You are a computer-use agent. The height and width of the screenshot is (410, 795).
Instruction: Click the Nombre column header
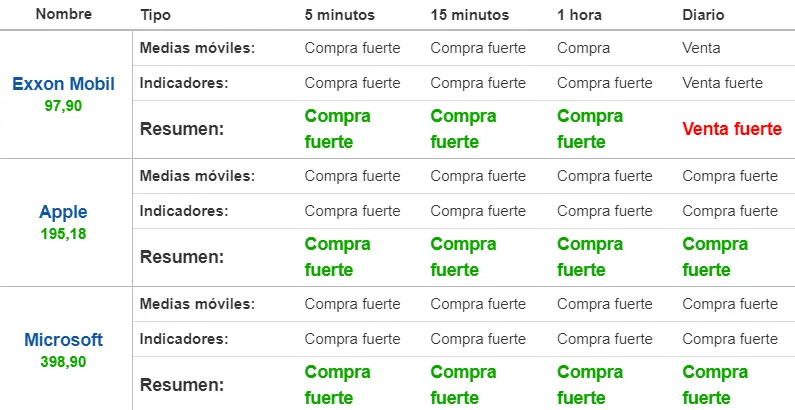click(64, 14)
